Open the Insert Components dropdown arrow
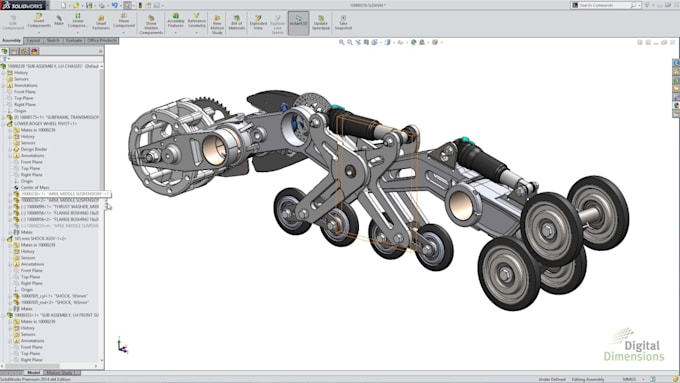 click(x=39, y=33)
